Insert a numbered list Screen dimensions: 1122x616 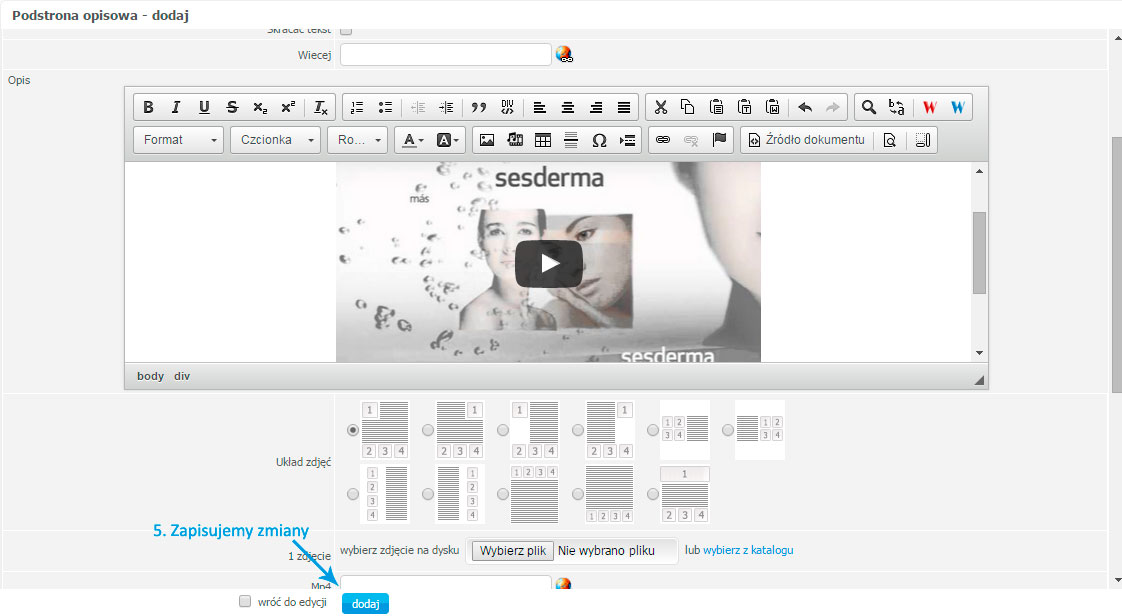click(357, 107)
